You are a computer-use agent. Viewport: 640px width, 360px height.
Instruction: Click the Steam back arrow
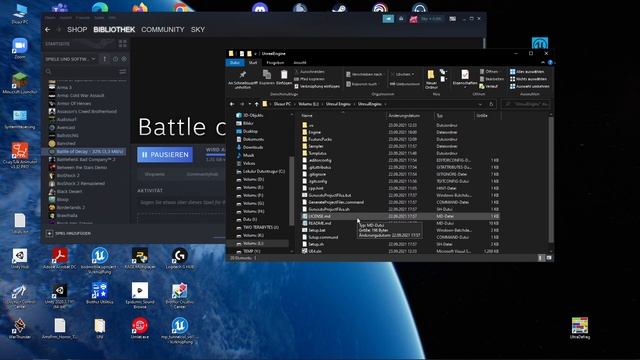(48, 29)
